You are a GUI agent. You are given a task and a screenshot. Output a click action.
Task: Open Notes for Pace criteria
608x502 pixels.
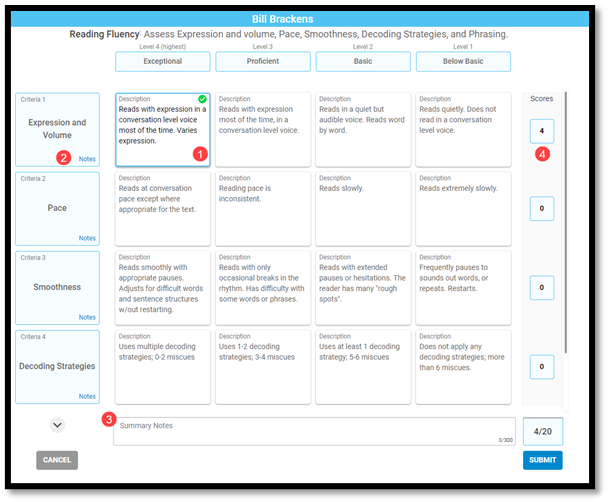[x=87, y=238]
